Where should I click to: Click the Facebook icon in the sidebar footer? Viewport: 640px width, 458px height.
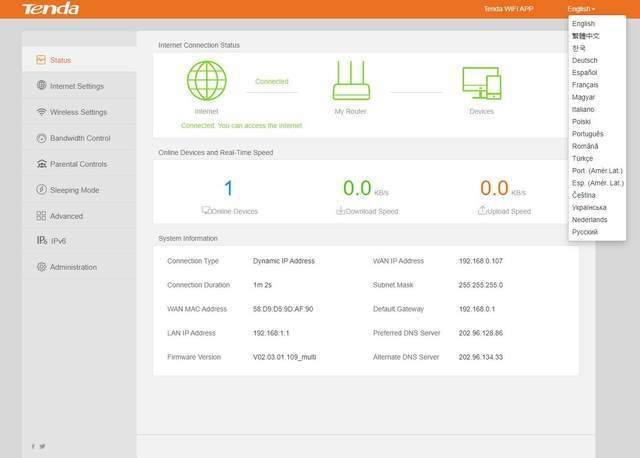pyautogui.click(x=32, y=446)
